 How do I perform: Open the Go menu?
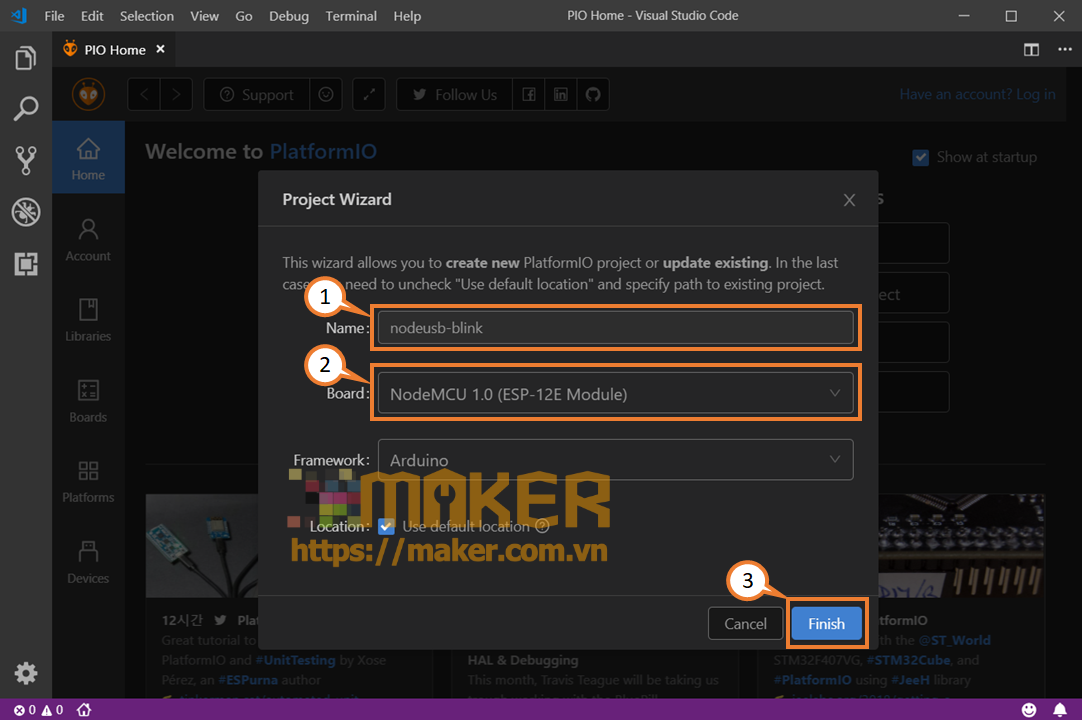(244, 16)
